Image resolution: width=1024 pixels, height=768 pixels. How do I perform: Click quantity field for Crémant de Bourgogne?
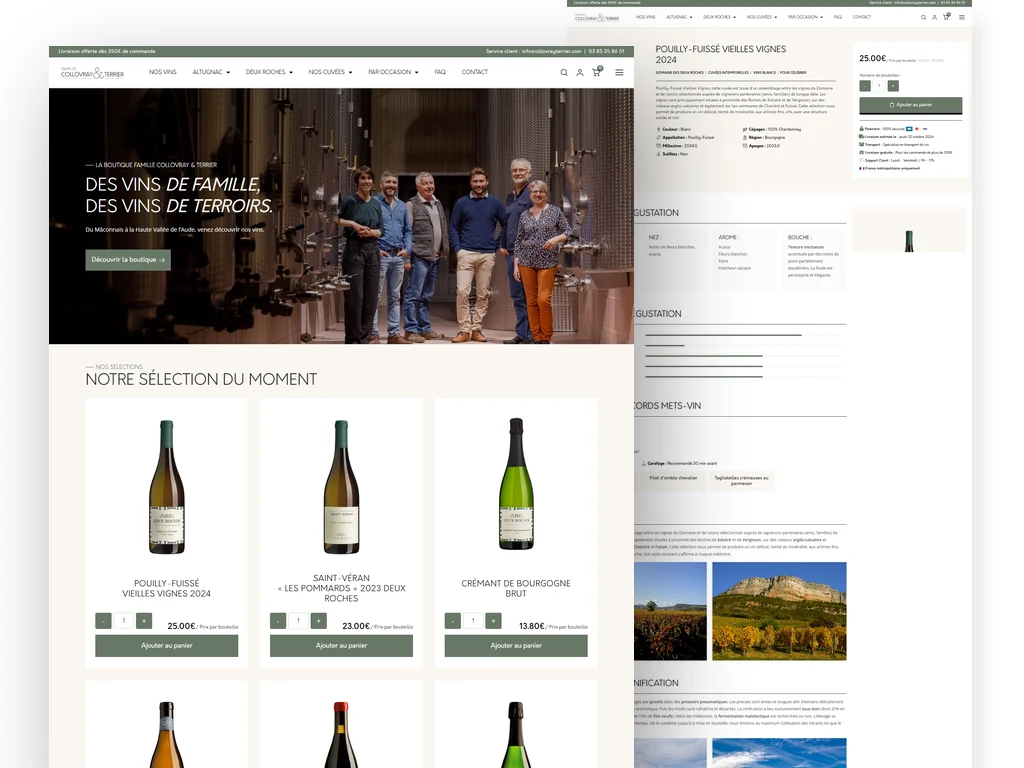[x=473, y=620]
